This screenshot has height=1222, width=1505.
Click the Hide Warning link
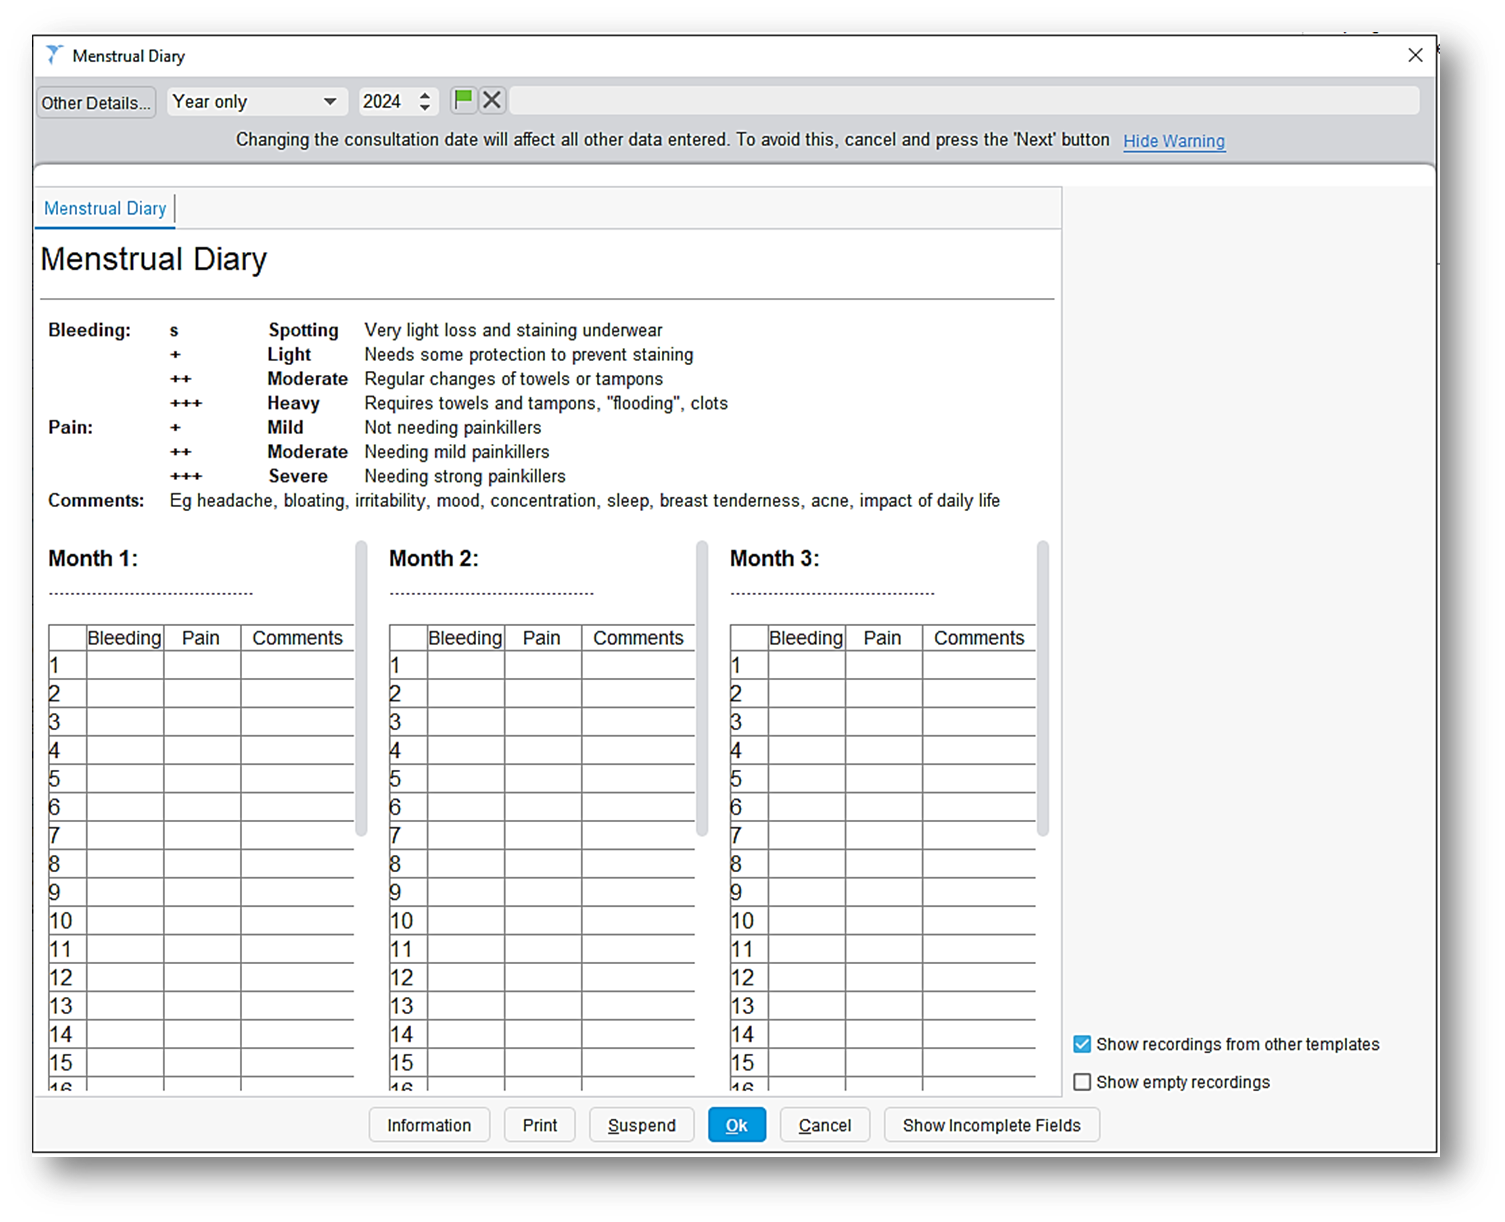1174,141
